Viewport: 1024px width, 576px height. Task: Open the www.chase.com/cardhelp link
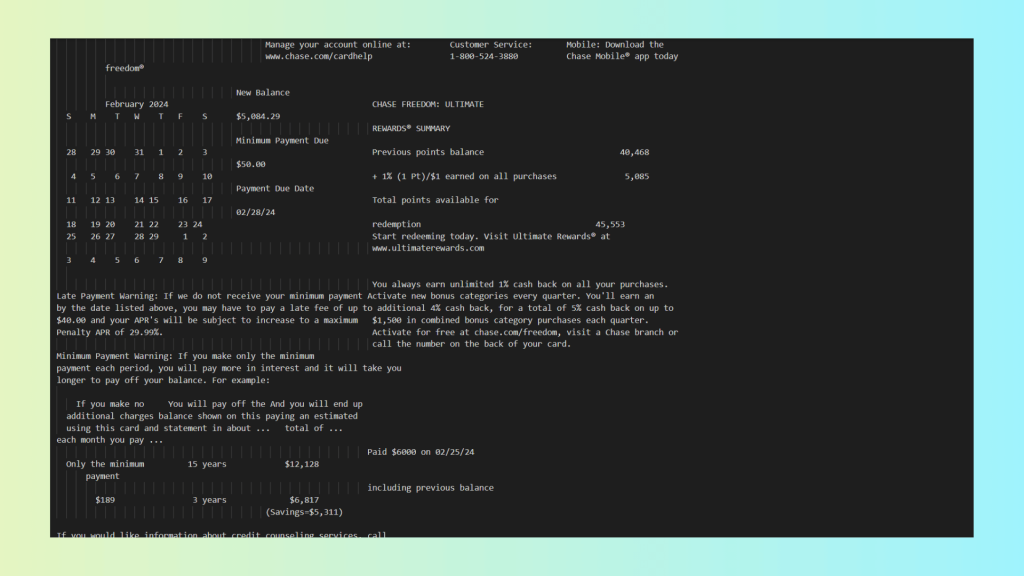click(321, 57)
